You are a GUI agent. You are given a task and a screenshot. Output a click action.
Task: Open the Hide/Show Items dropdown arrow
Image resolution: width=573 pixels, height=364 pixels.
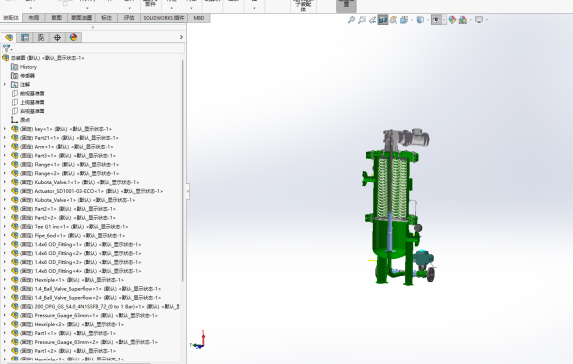[444, 20]
